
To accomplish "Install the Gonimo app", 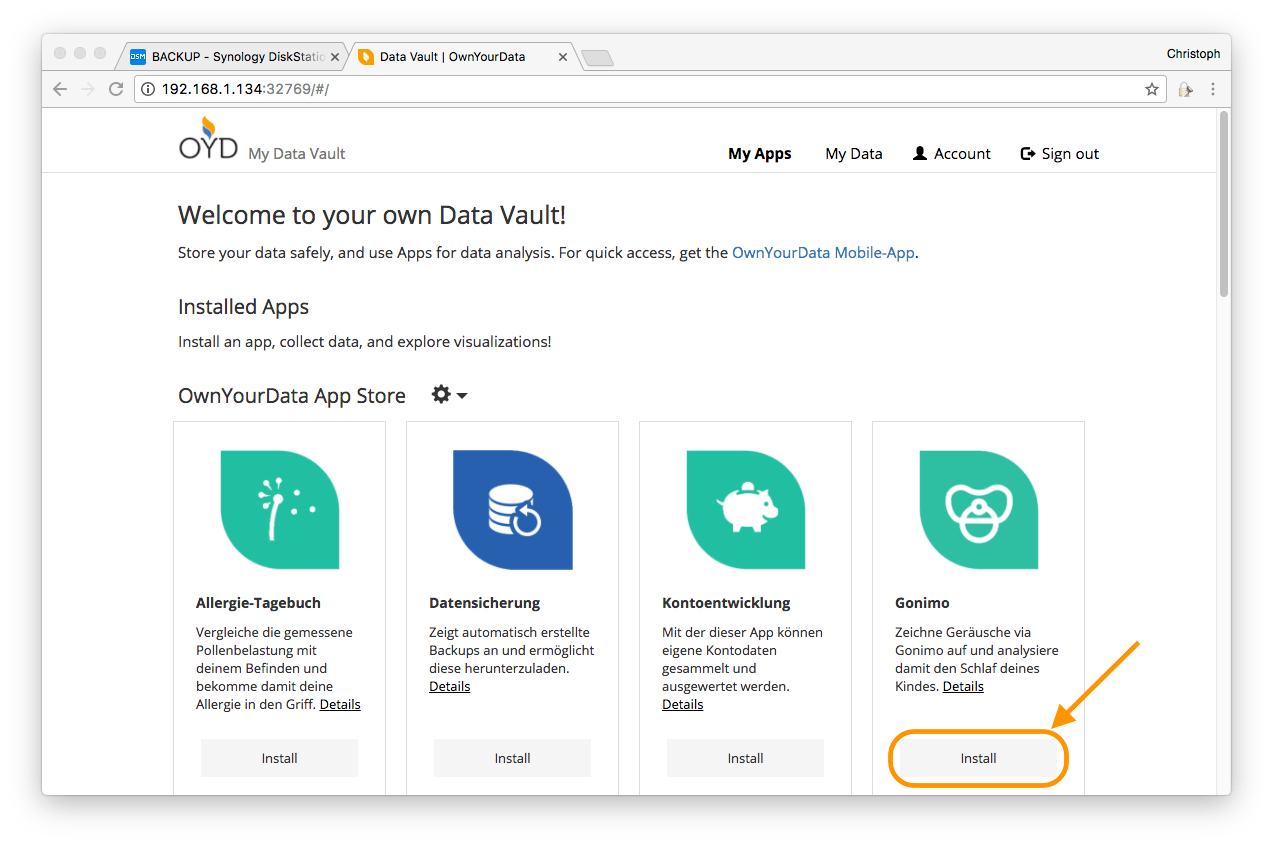I will 978,758.
